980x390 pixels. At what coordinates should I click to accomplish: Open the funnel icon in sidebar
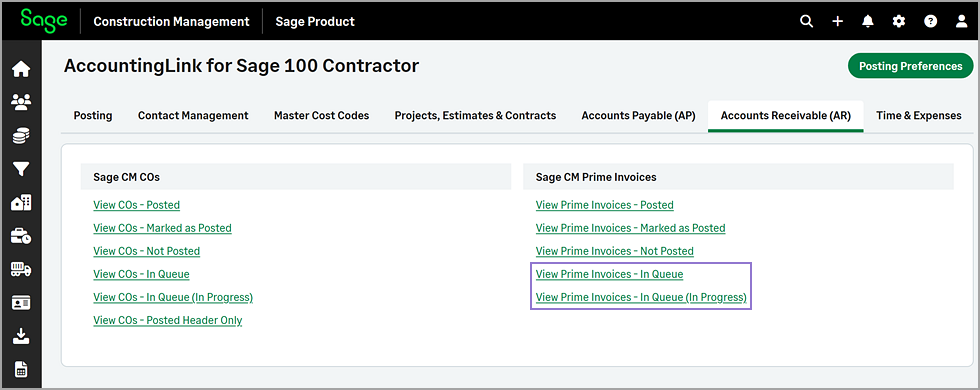click(x=21, y=169)
